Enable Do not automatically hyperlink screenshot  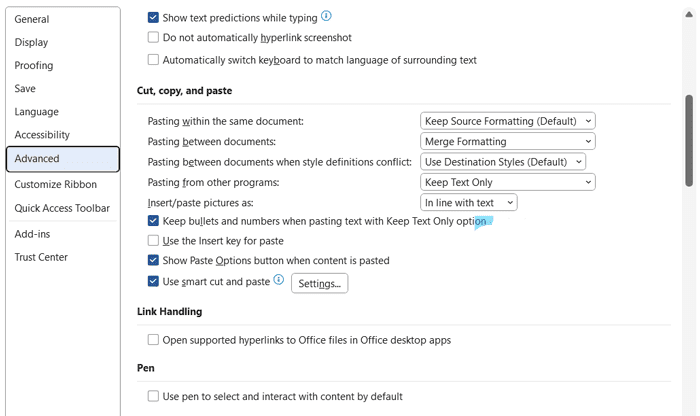point(153,38)
